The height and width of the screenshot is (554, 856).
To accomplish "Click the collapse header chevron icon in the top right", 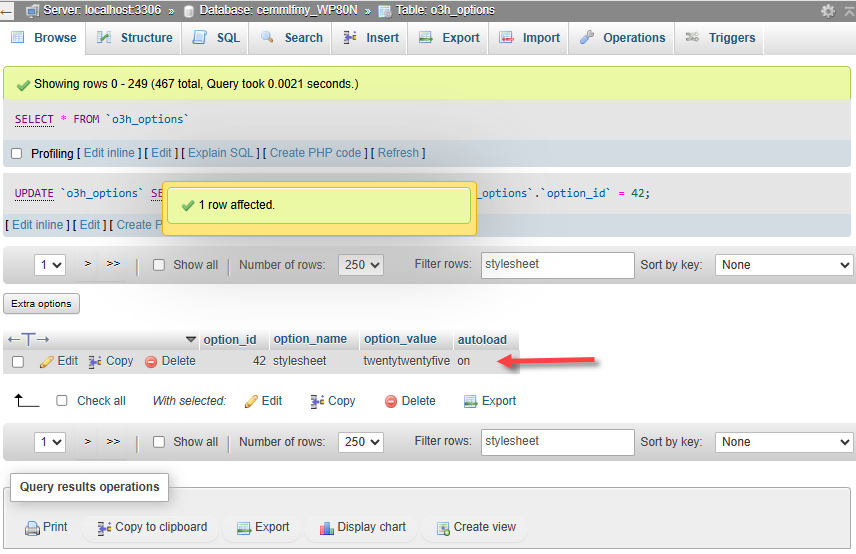I will click(x=849, y=10).
